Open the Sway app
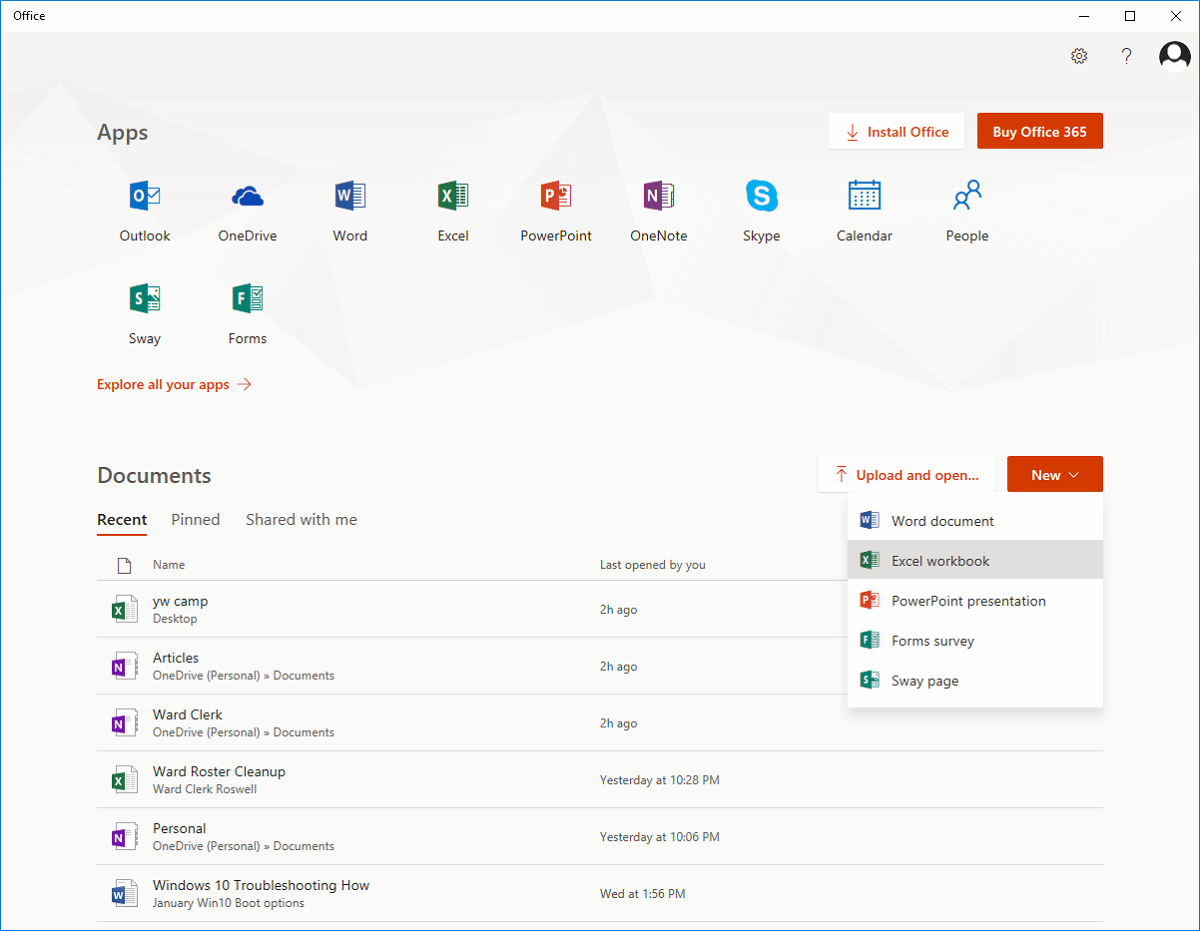The width and height of the screenshot is (1200, 931). tap(144, 310)
